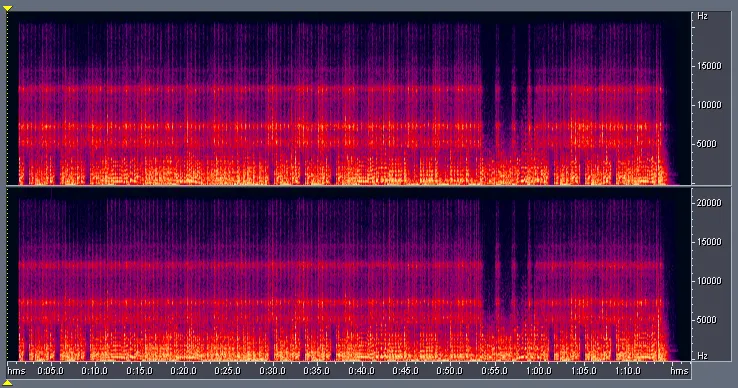Click the 0:30.0 mark on the time ruler
This screenshot has height=388, width=738.
coord(273,371)
